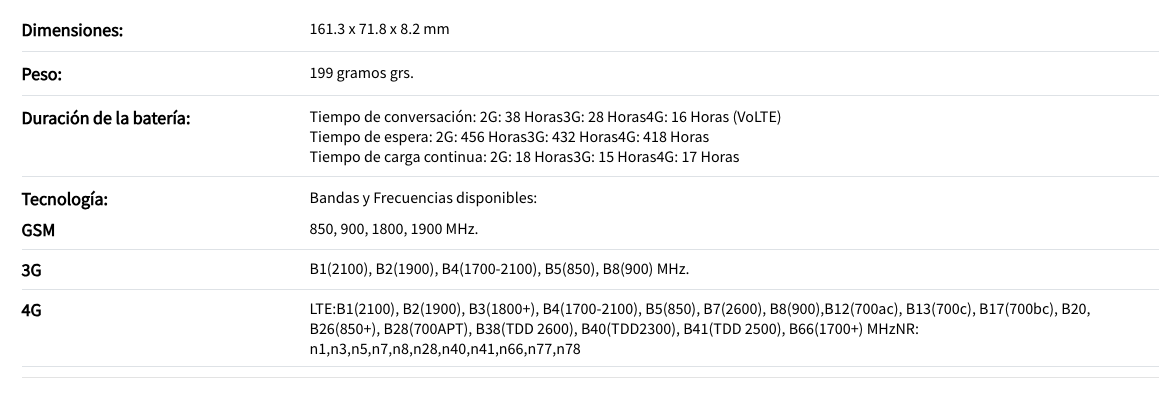Image resolution: width=1176 pixels, height=397 pixels.
Task: Click the 3G bands B1(2100) line
Action: click(x=500, y=269)
